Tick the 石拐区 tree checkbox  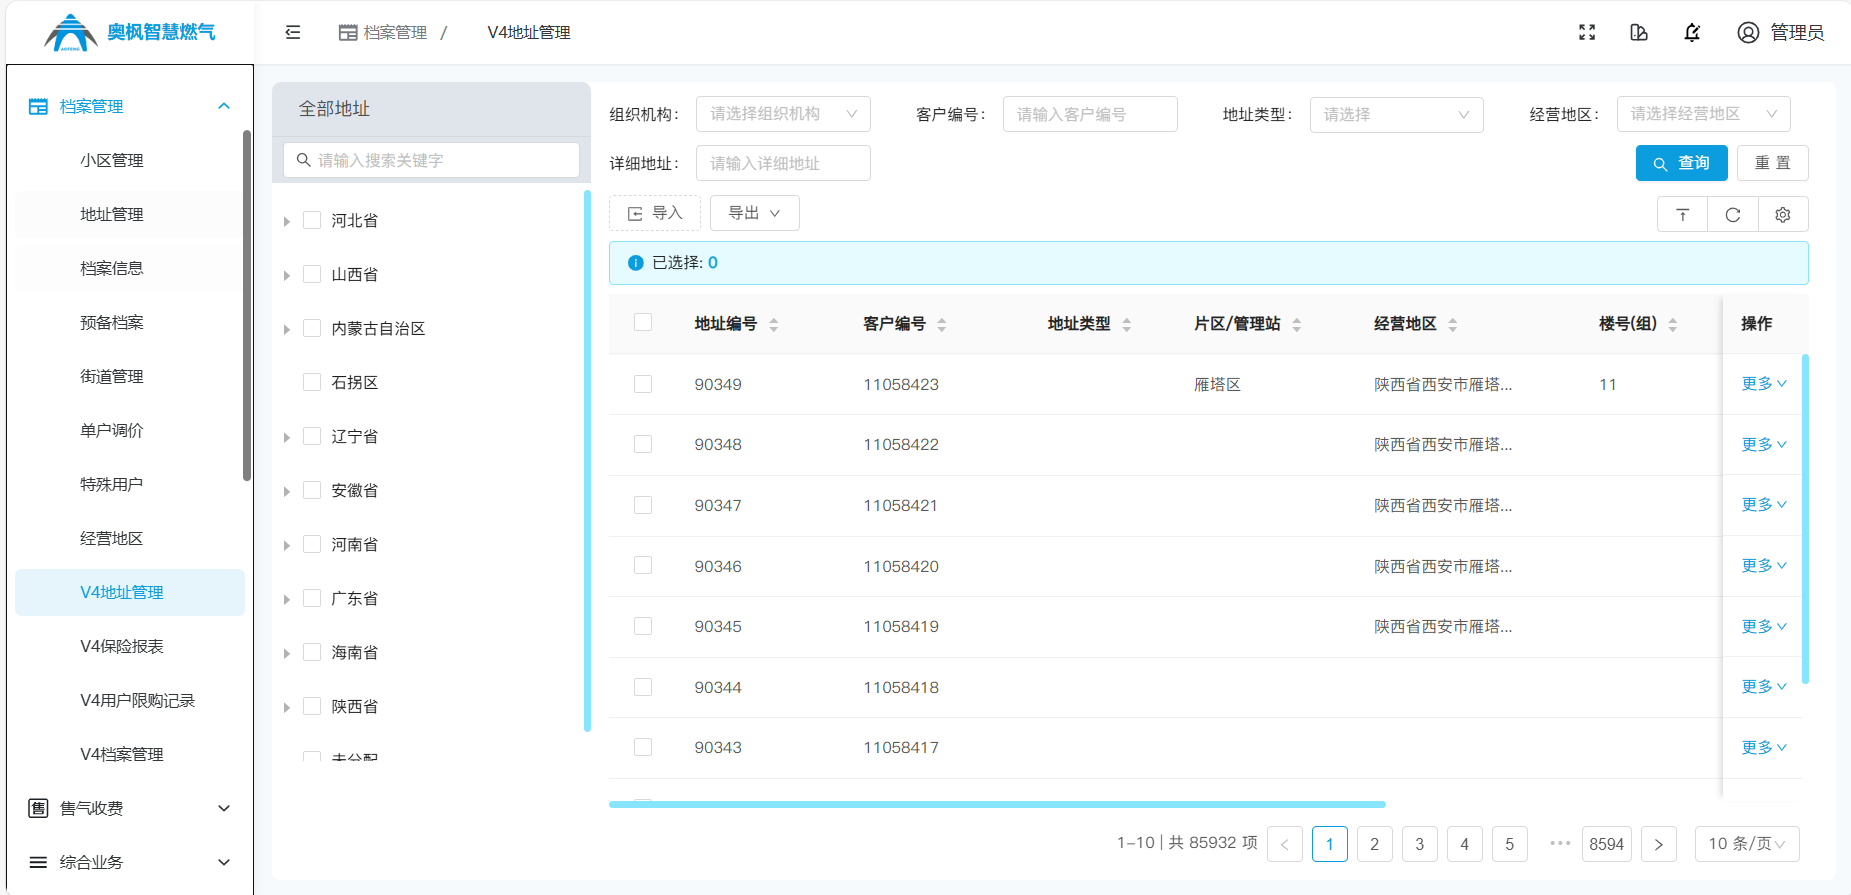click(312, 382)
